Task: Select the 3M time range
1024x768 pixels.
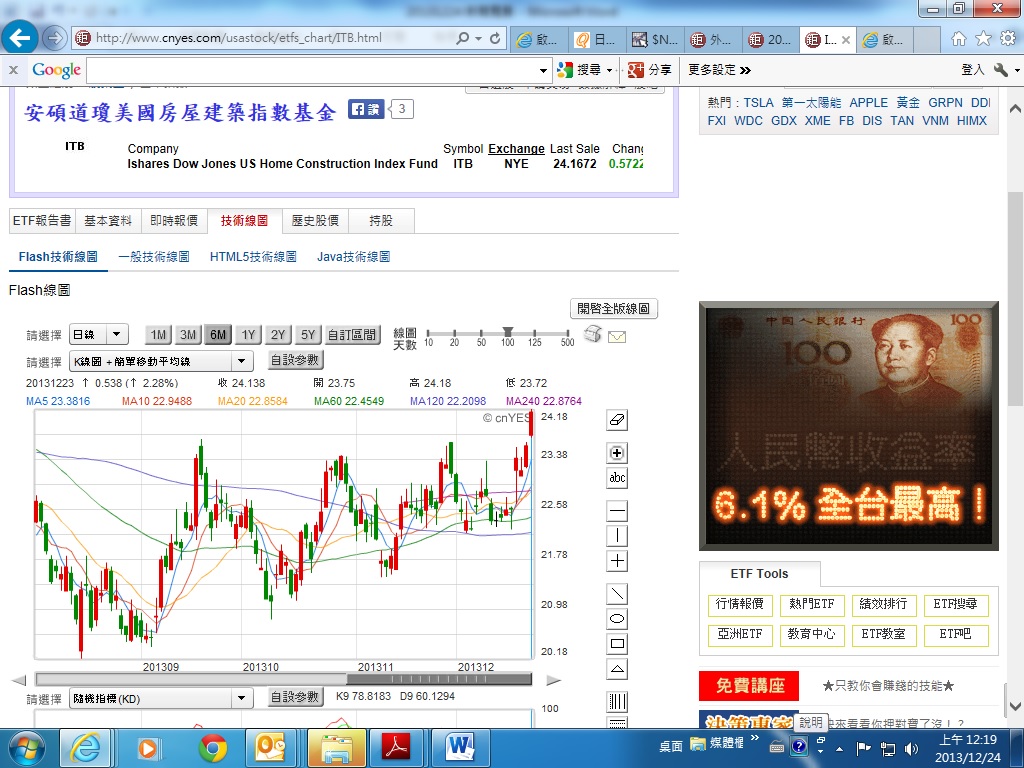Action: point(188,335)
